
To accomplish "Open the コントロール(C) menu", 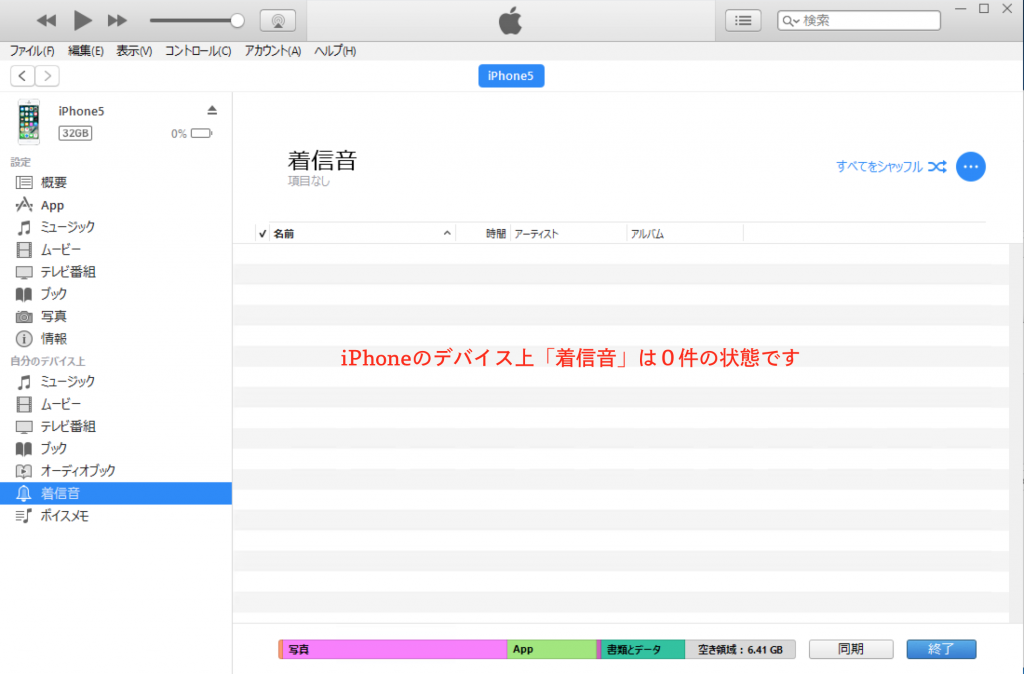I will pyautogui.click(x=198, y=51).
